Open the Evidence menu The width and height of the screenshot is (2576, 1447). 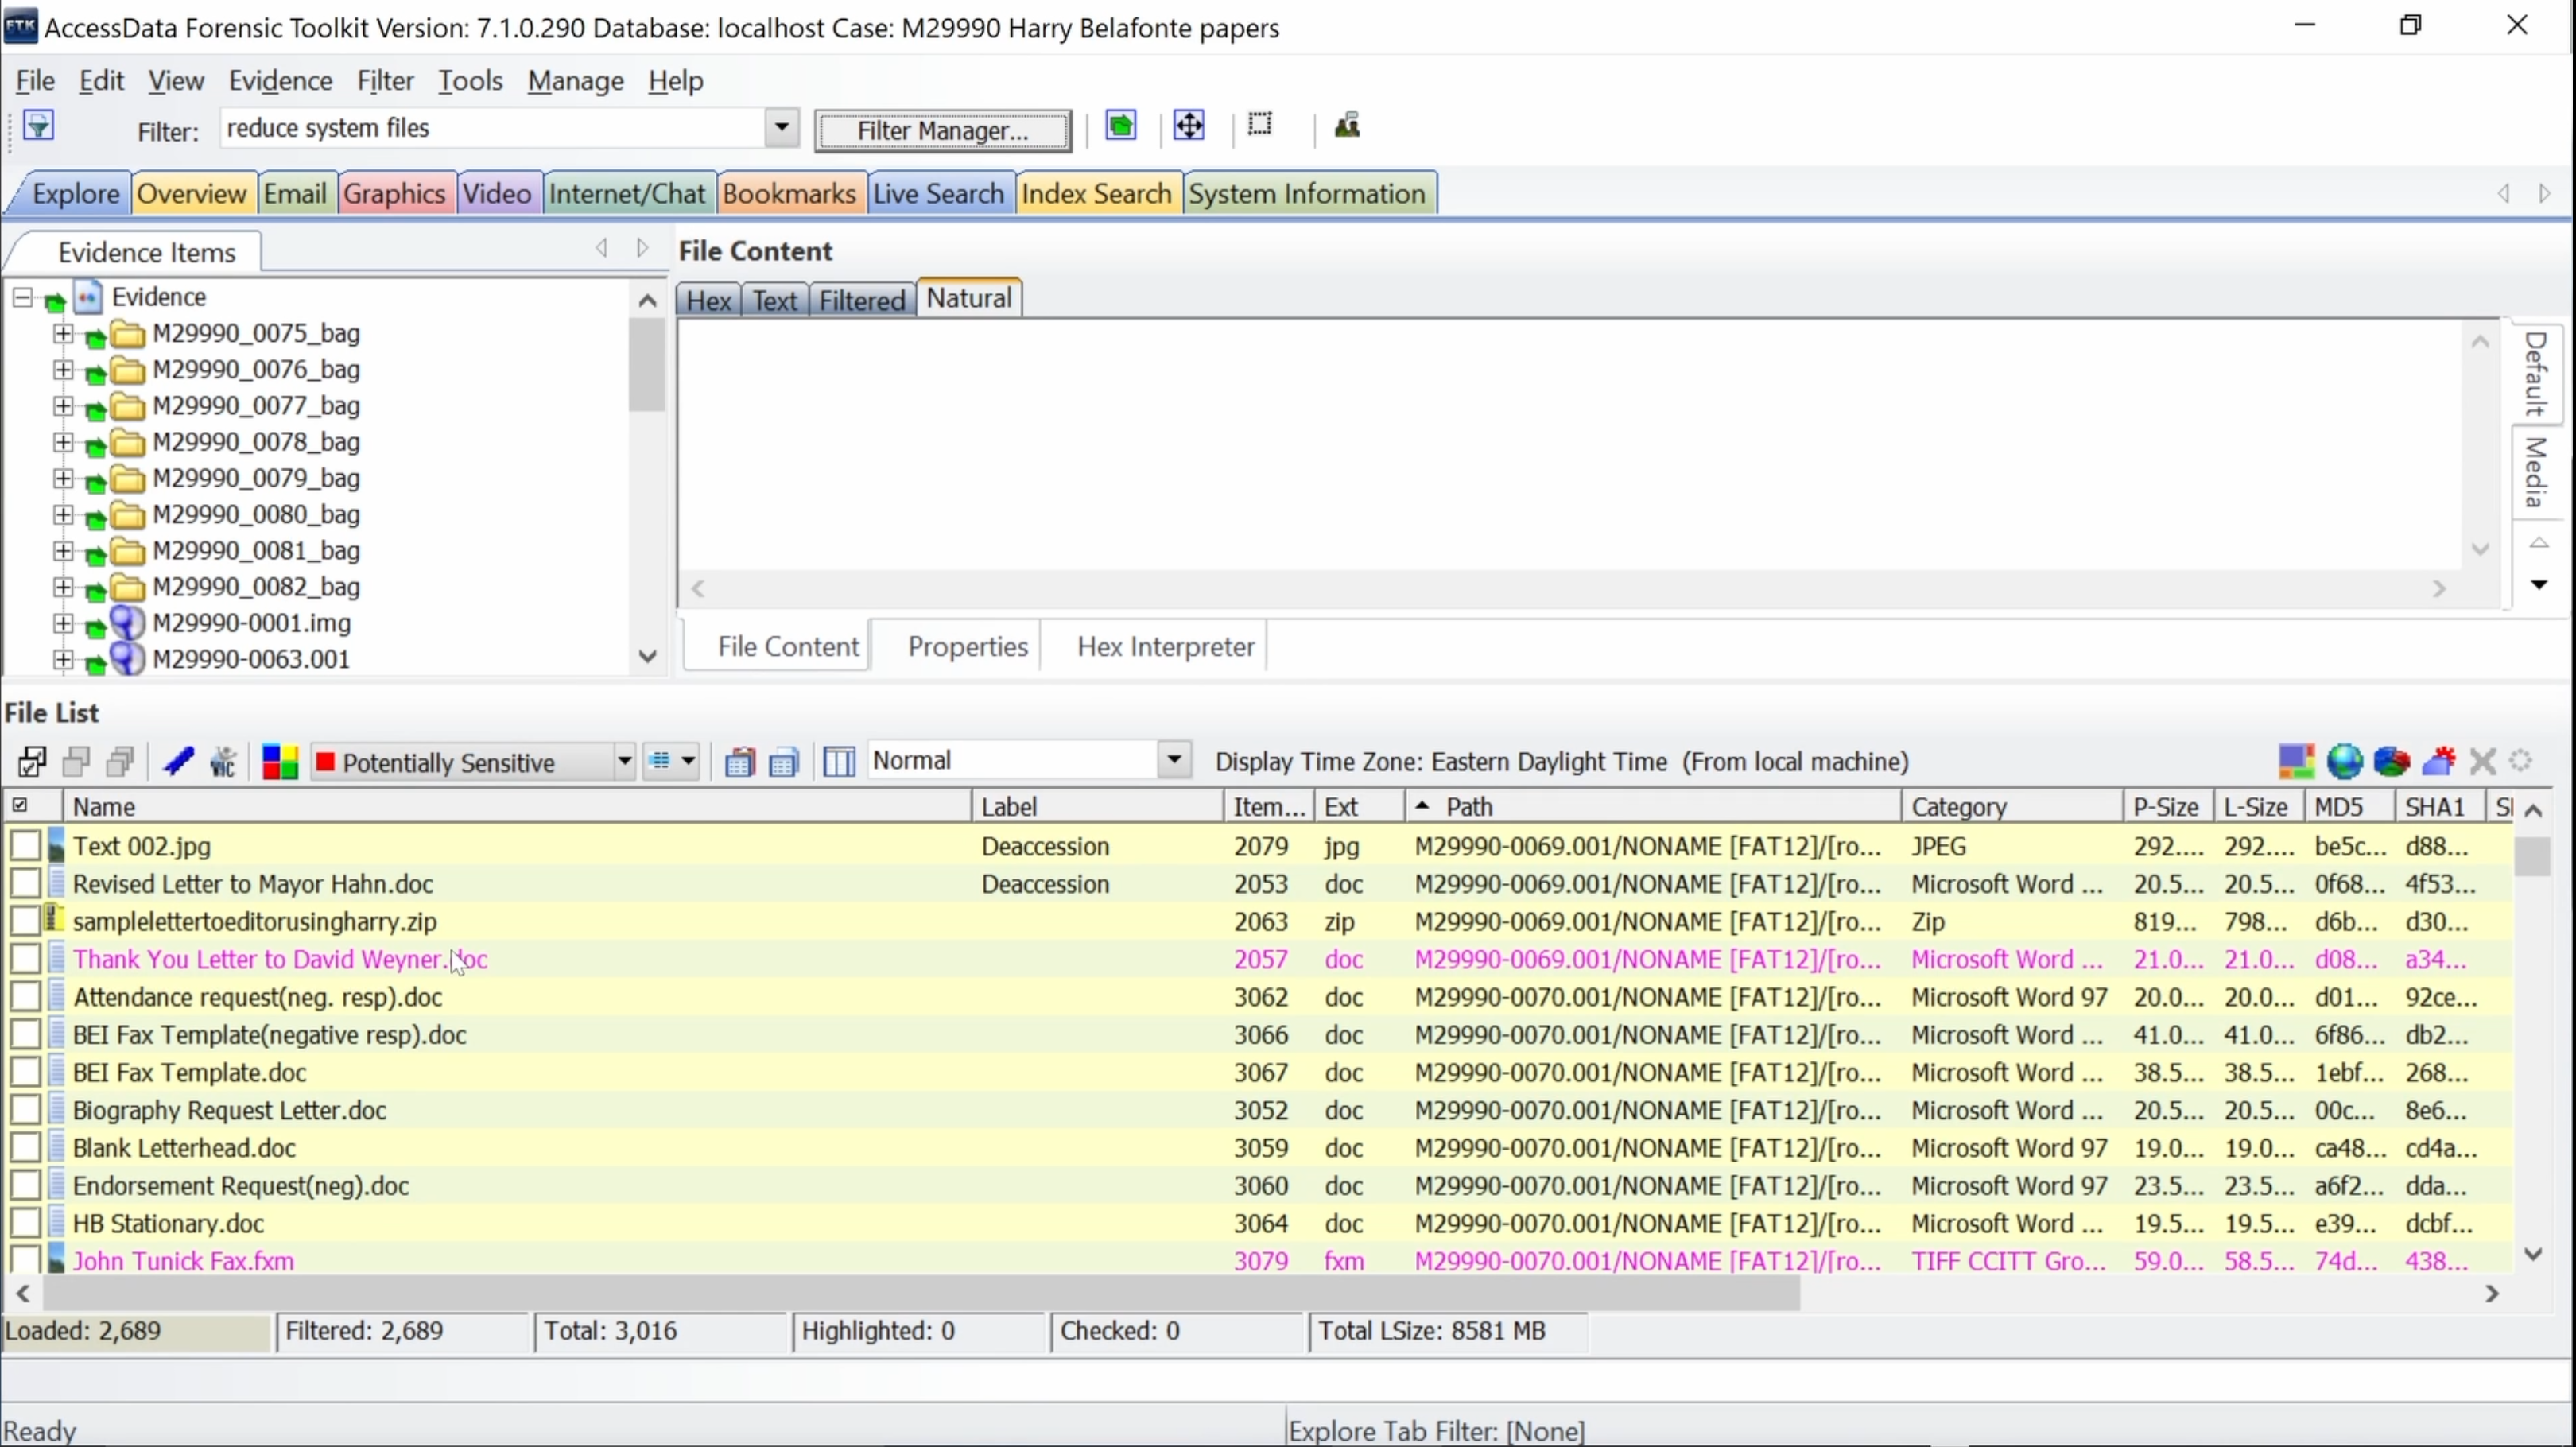click(x=280, y=80)
